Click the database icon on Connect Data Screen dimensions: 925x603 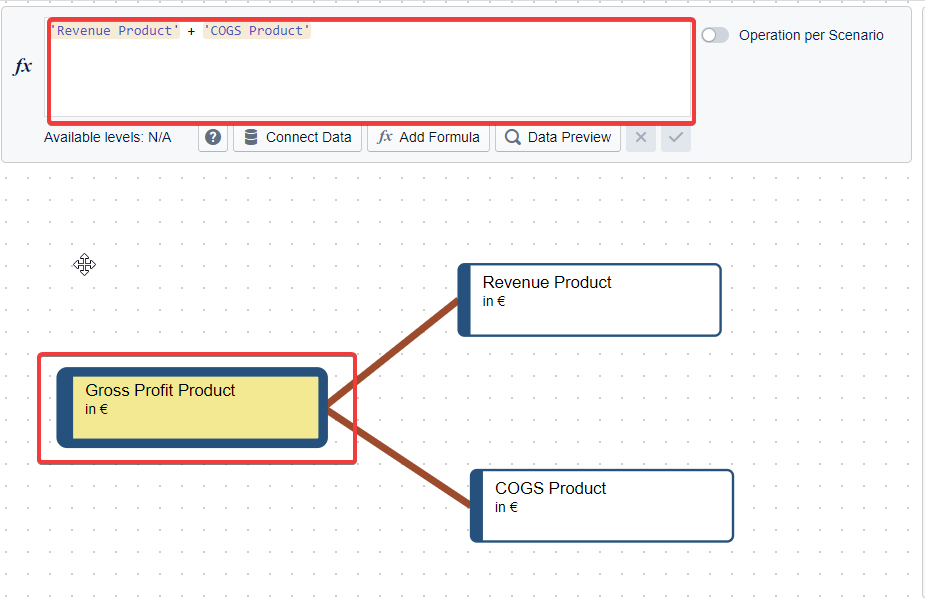coord(250,137)
